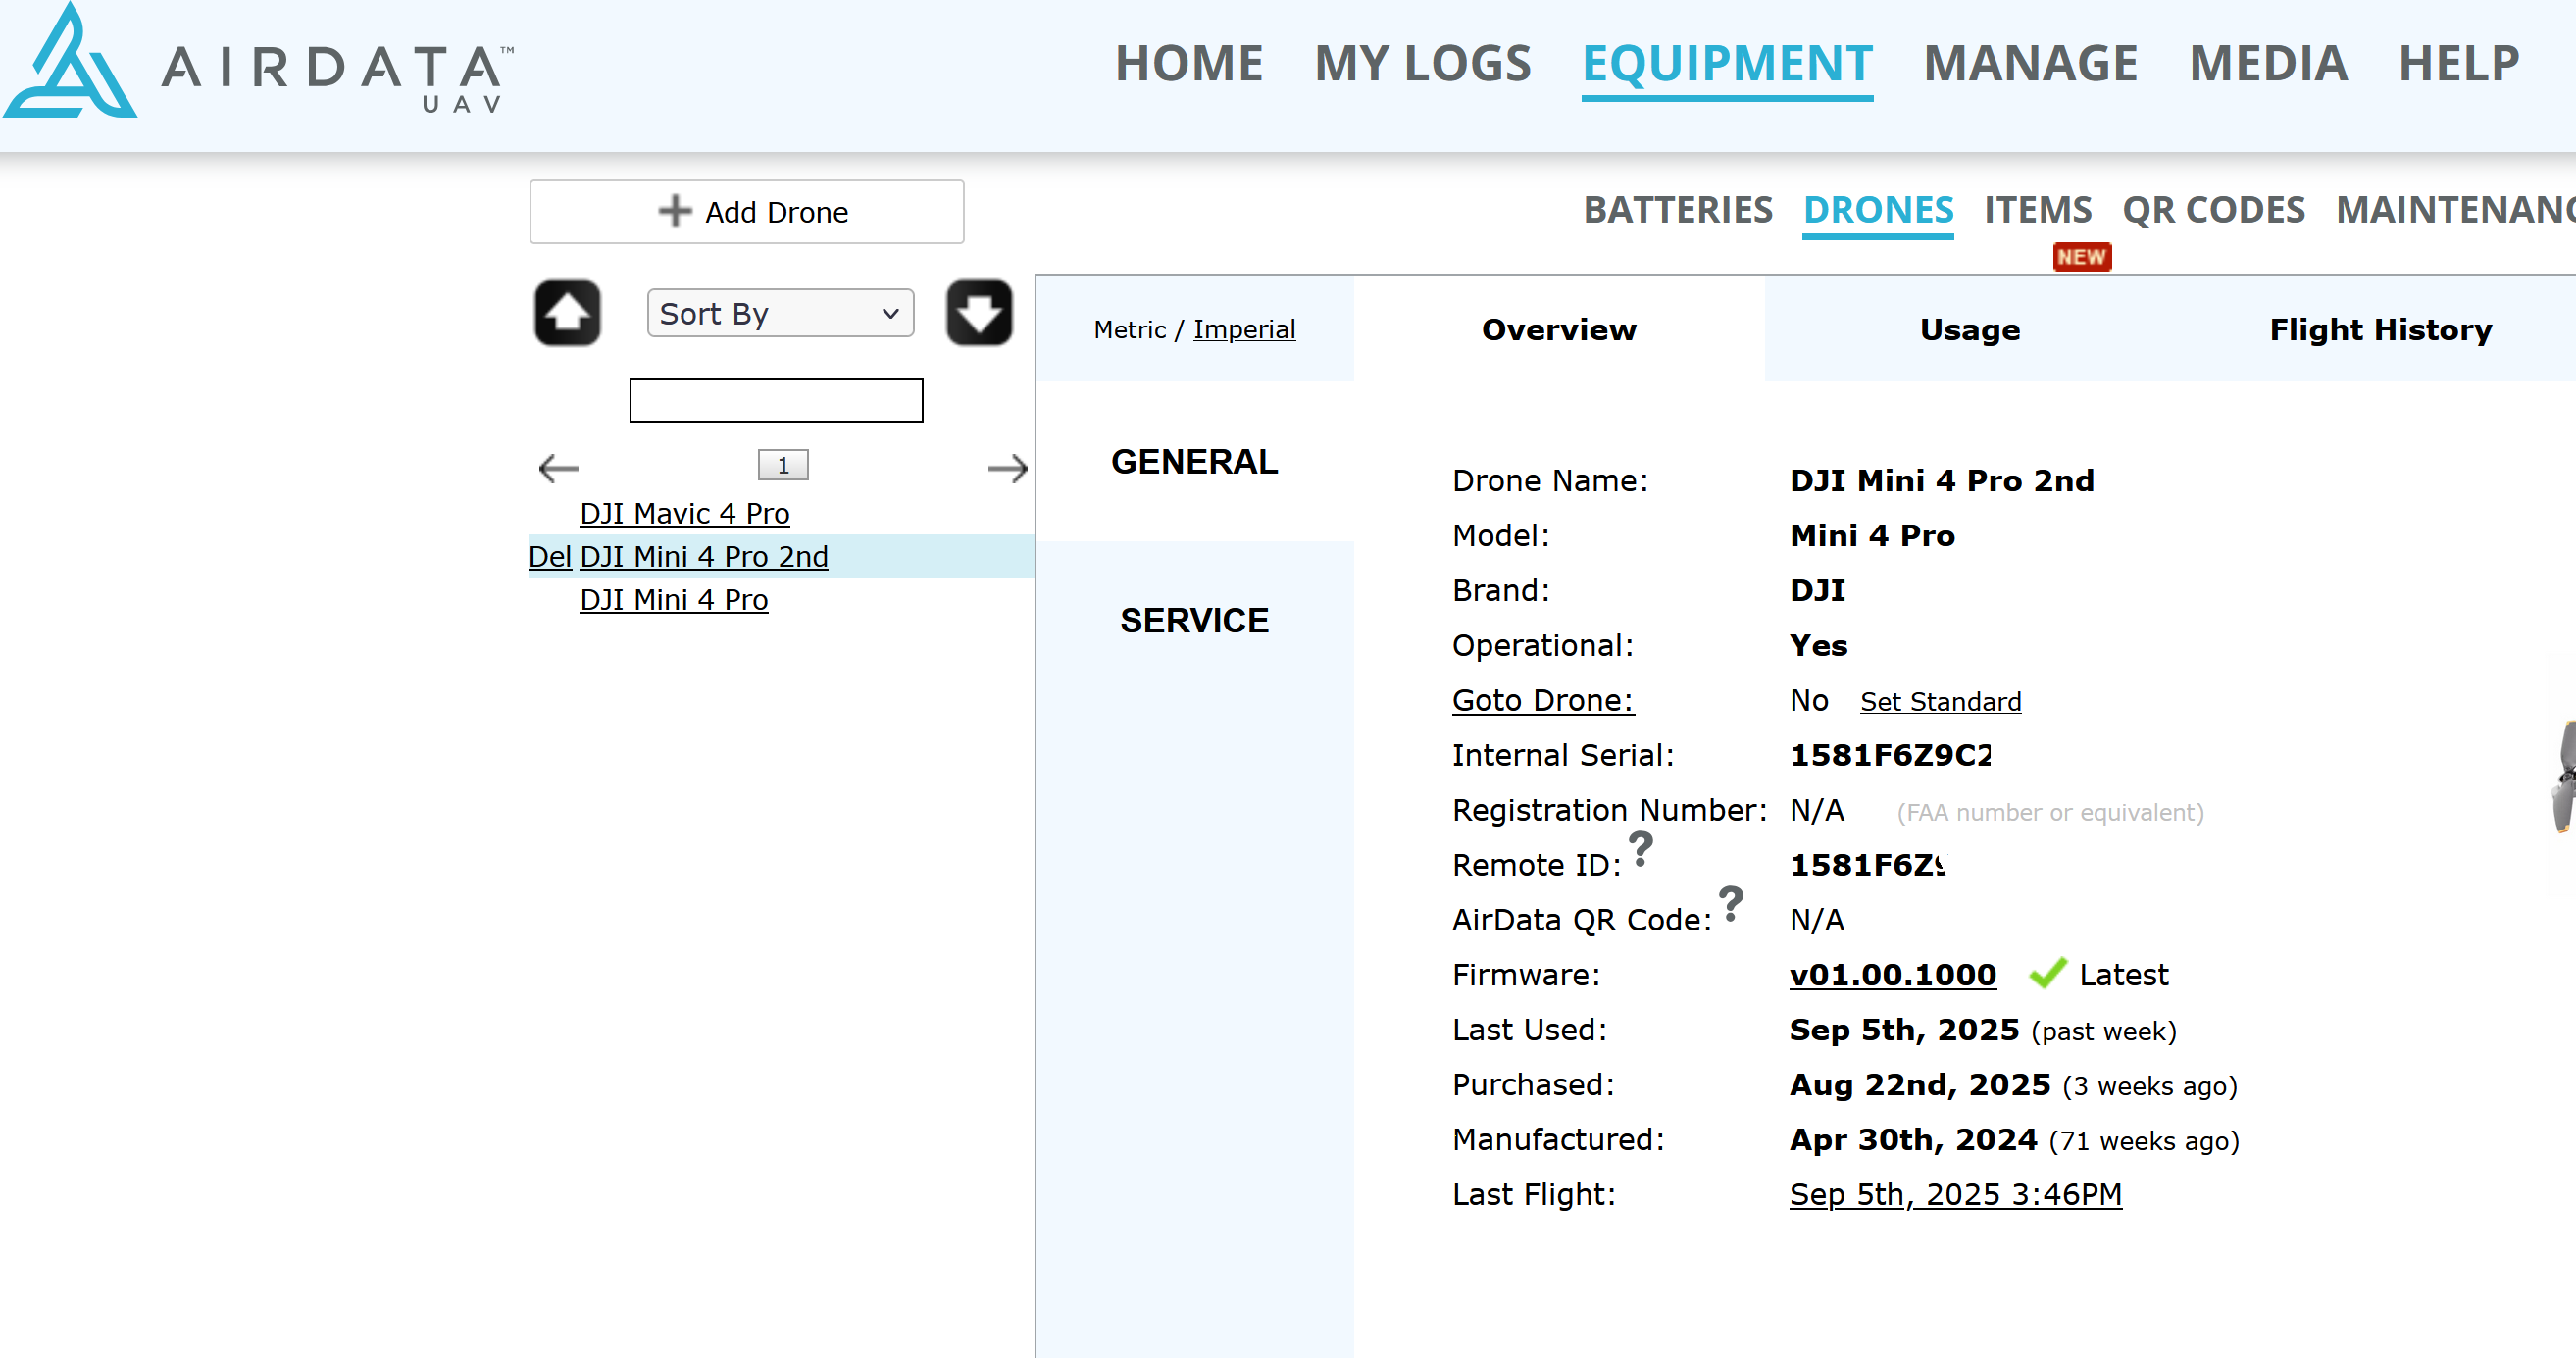This screenshot has width=2576, height=1358.
Task: Click Del link for DJI Mini 4 Pro 2nd
Action: tap(549, 556)
